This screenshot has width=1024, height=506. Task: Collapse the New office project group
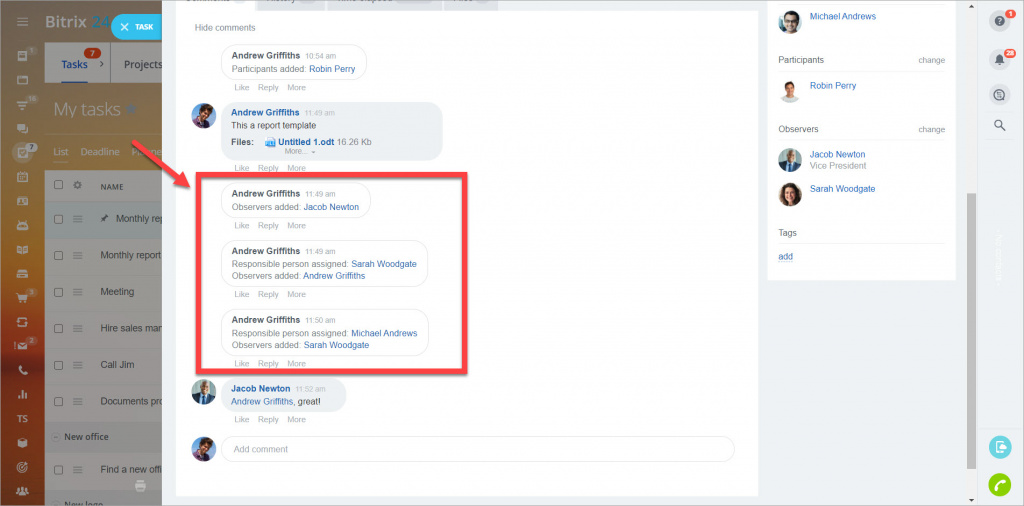click(x=56, y=437)
